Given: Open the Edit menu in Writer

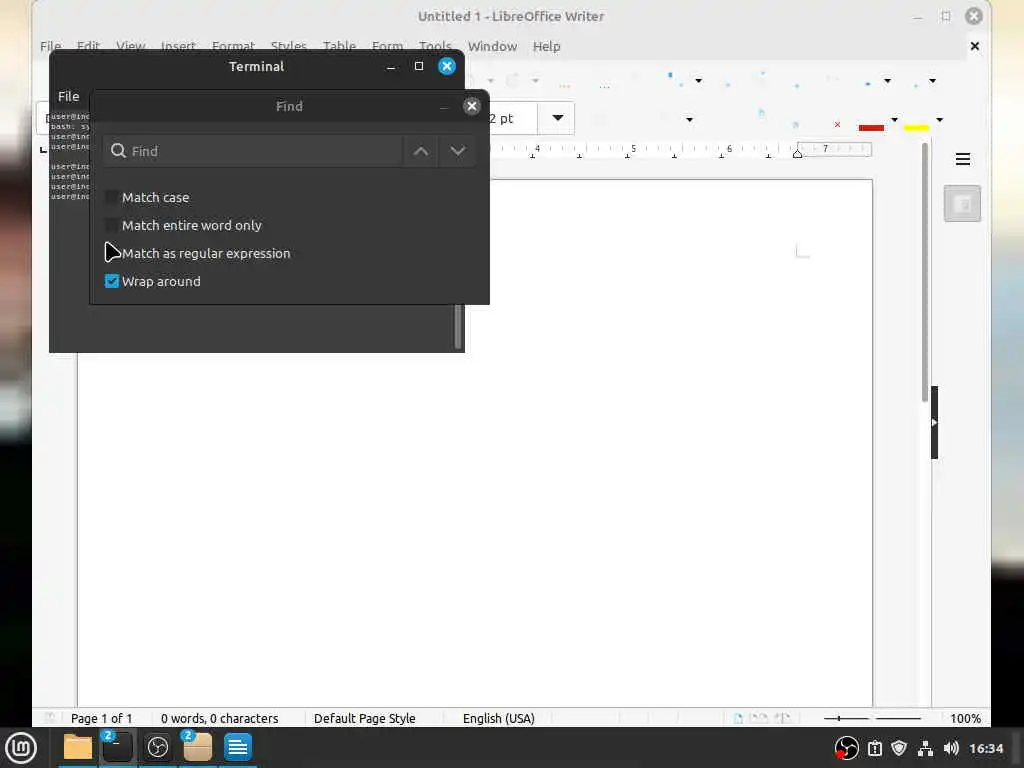Looking at the screenshot, I should 88,46.
